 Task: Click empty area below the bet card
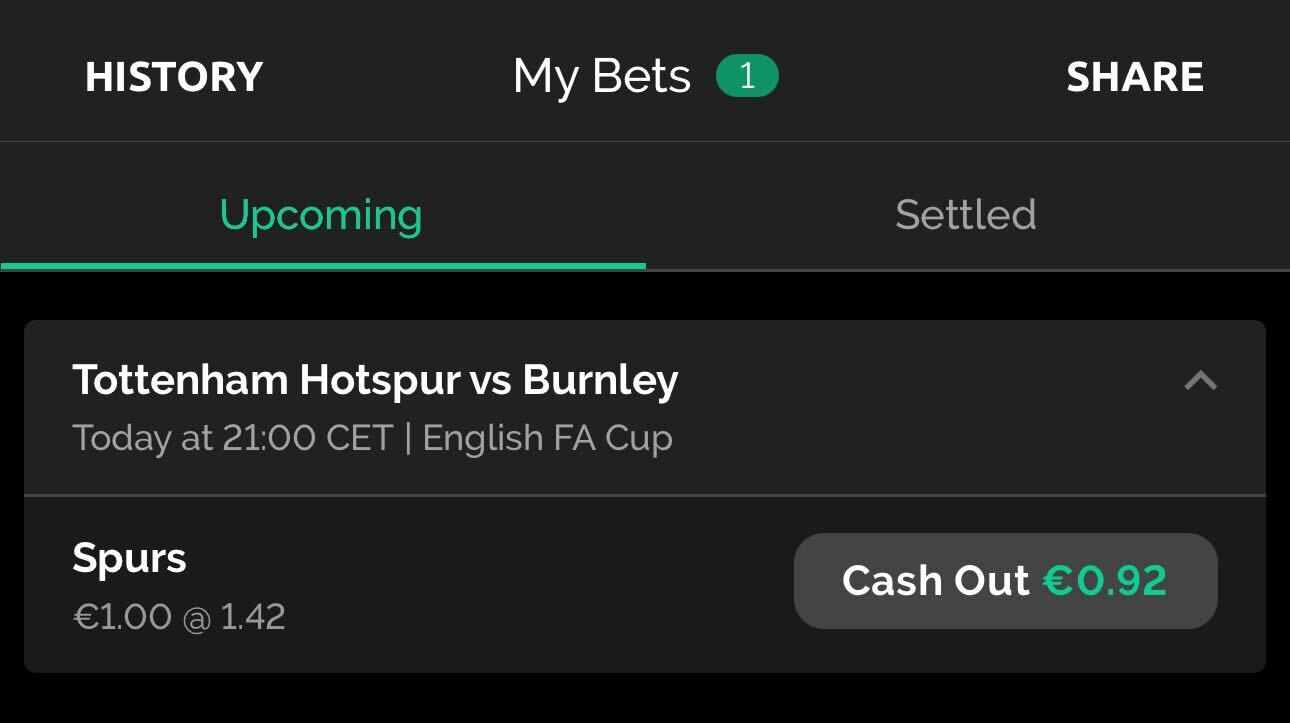[x=645, y=698]
